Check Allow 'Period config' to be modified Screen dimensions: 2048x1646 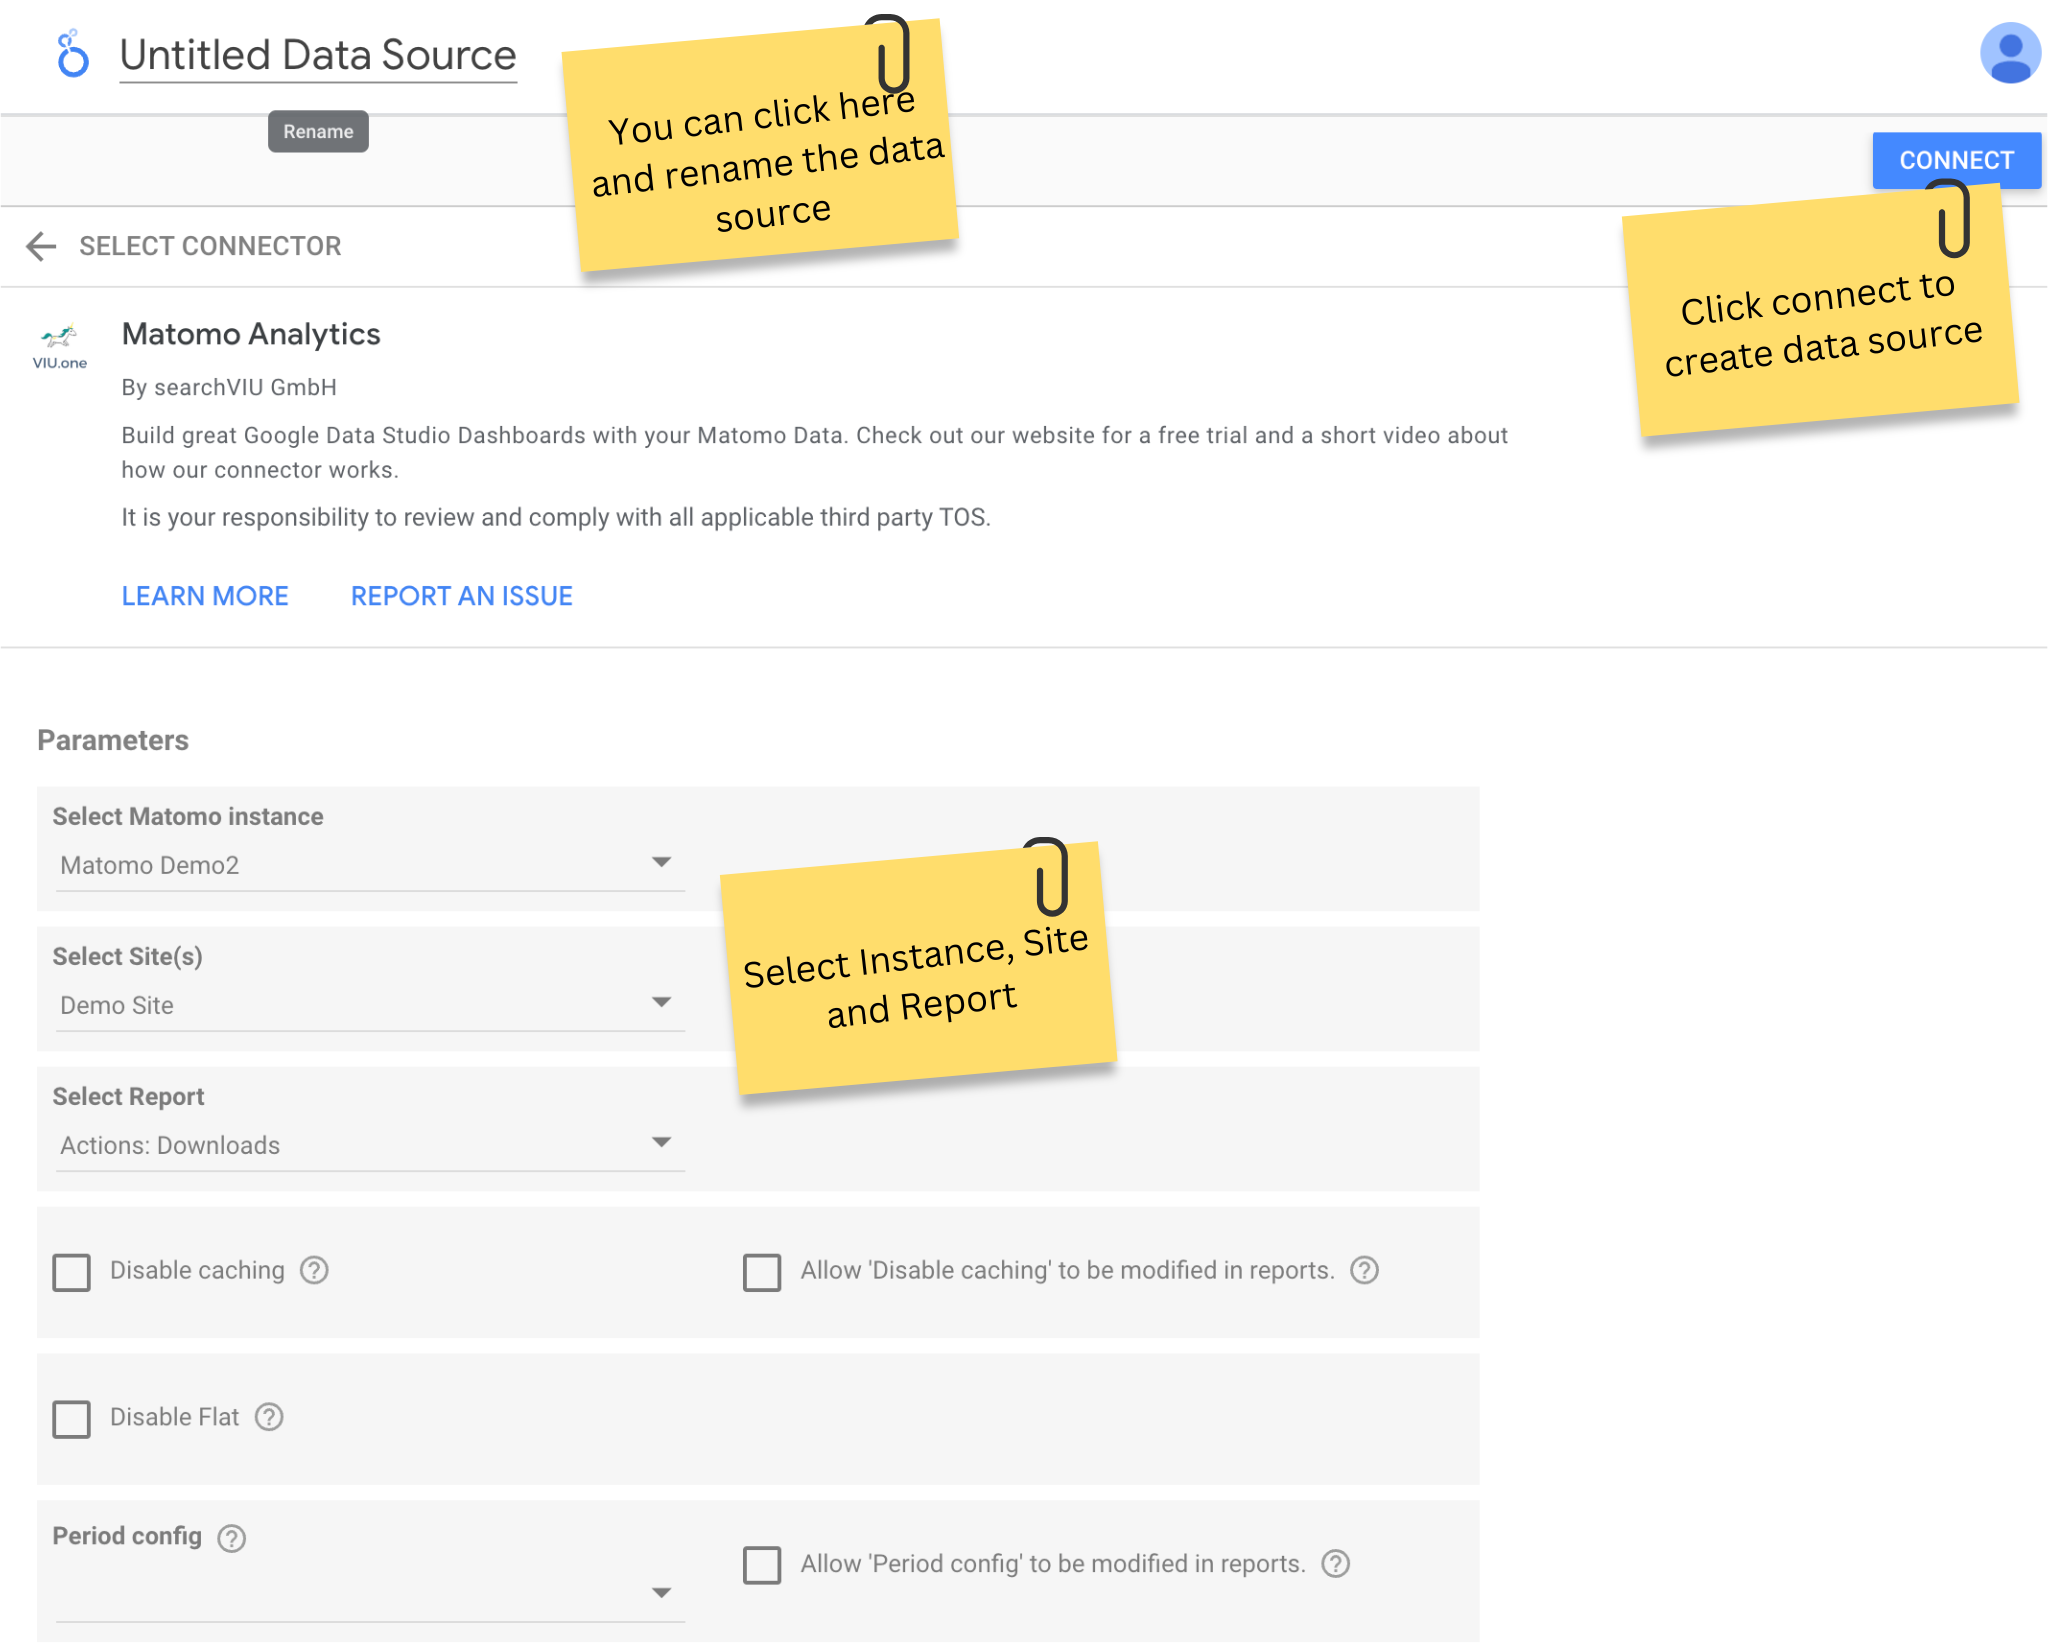pyautogui.click(x=762, y=1565)
